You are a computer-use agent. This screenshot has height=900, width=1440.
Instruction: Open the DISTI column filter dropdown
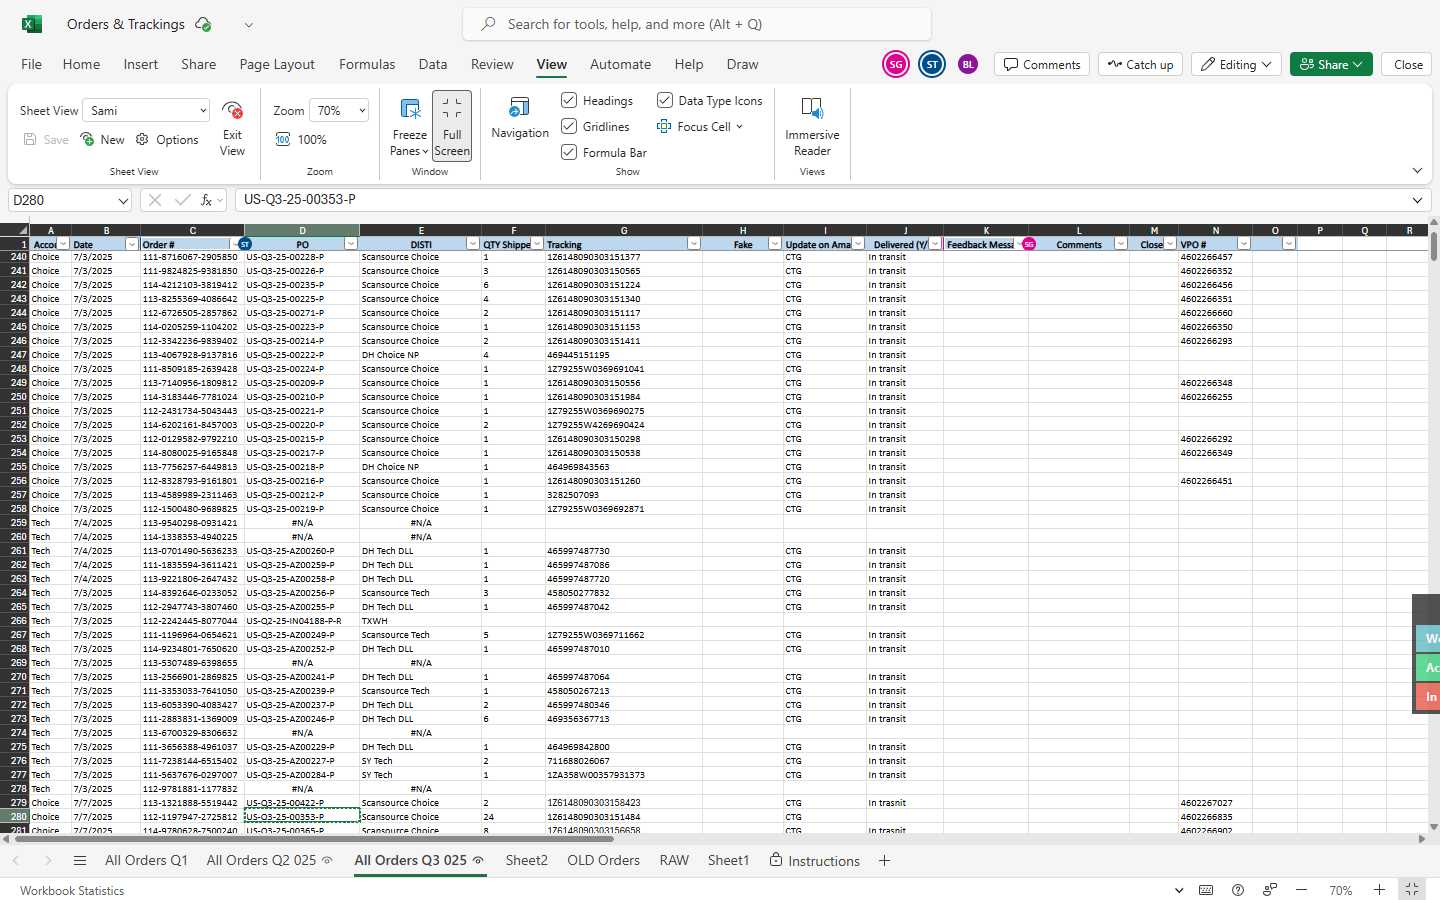pyautogui.click(x=473, y=244)
